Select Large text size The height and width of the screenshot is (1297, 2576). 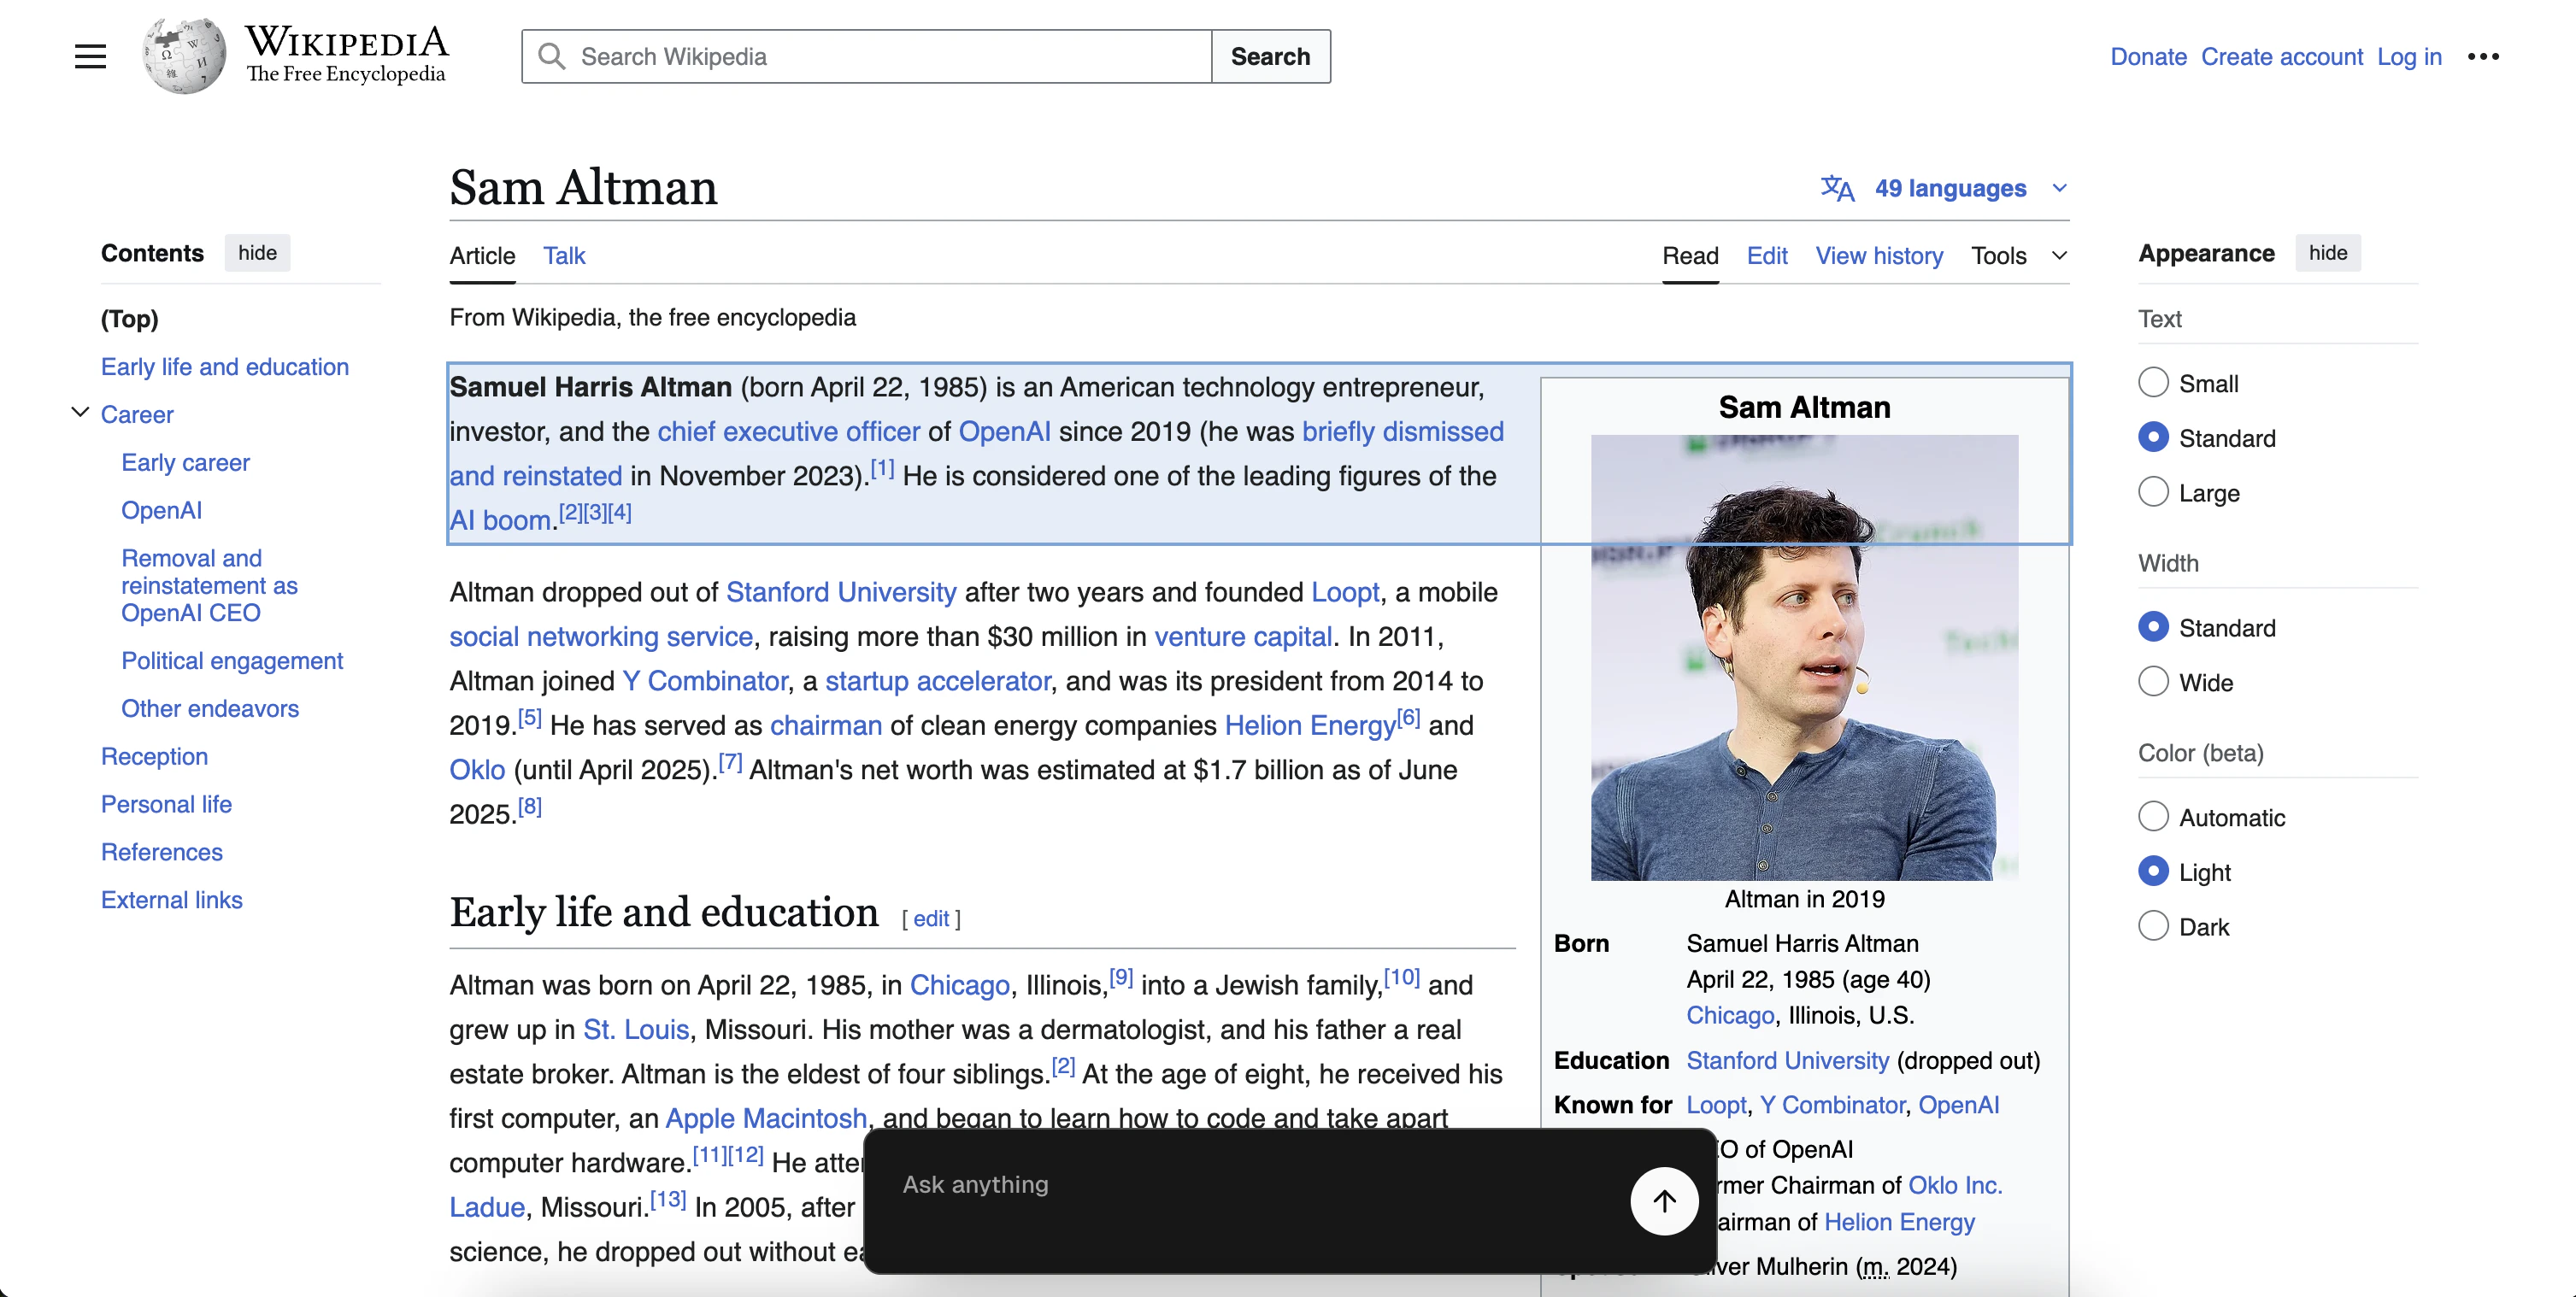click(x=2153, y=492)
